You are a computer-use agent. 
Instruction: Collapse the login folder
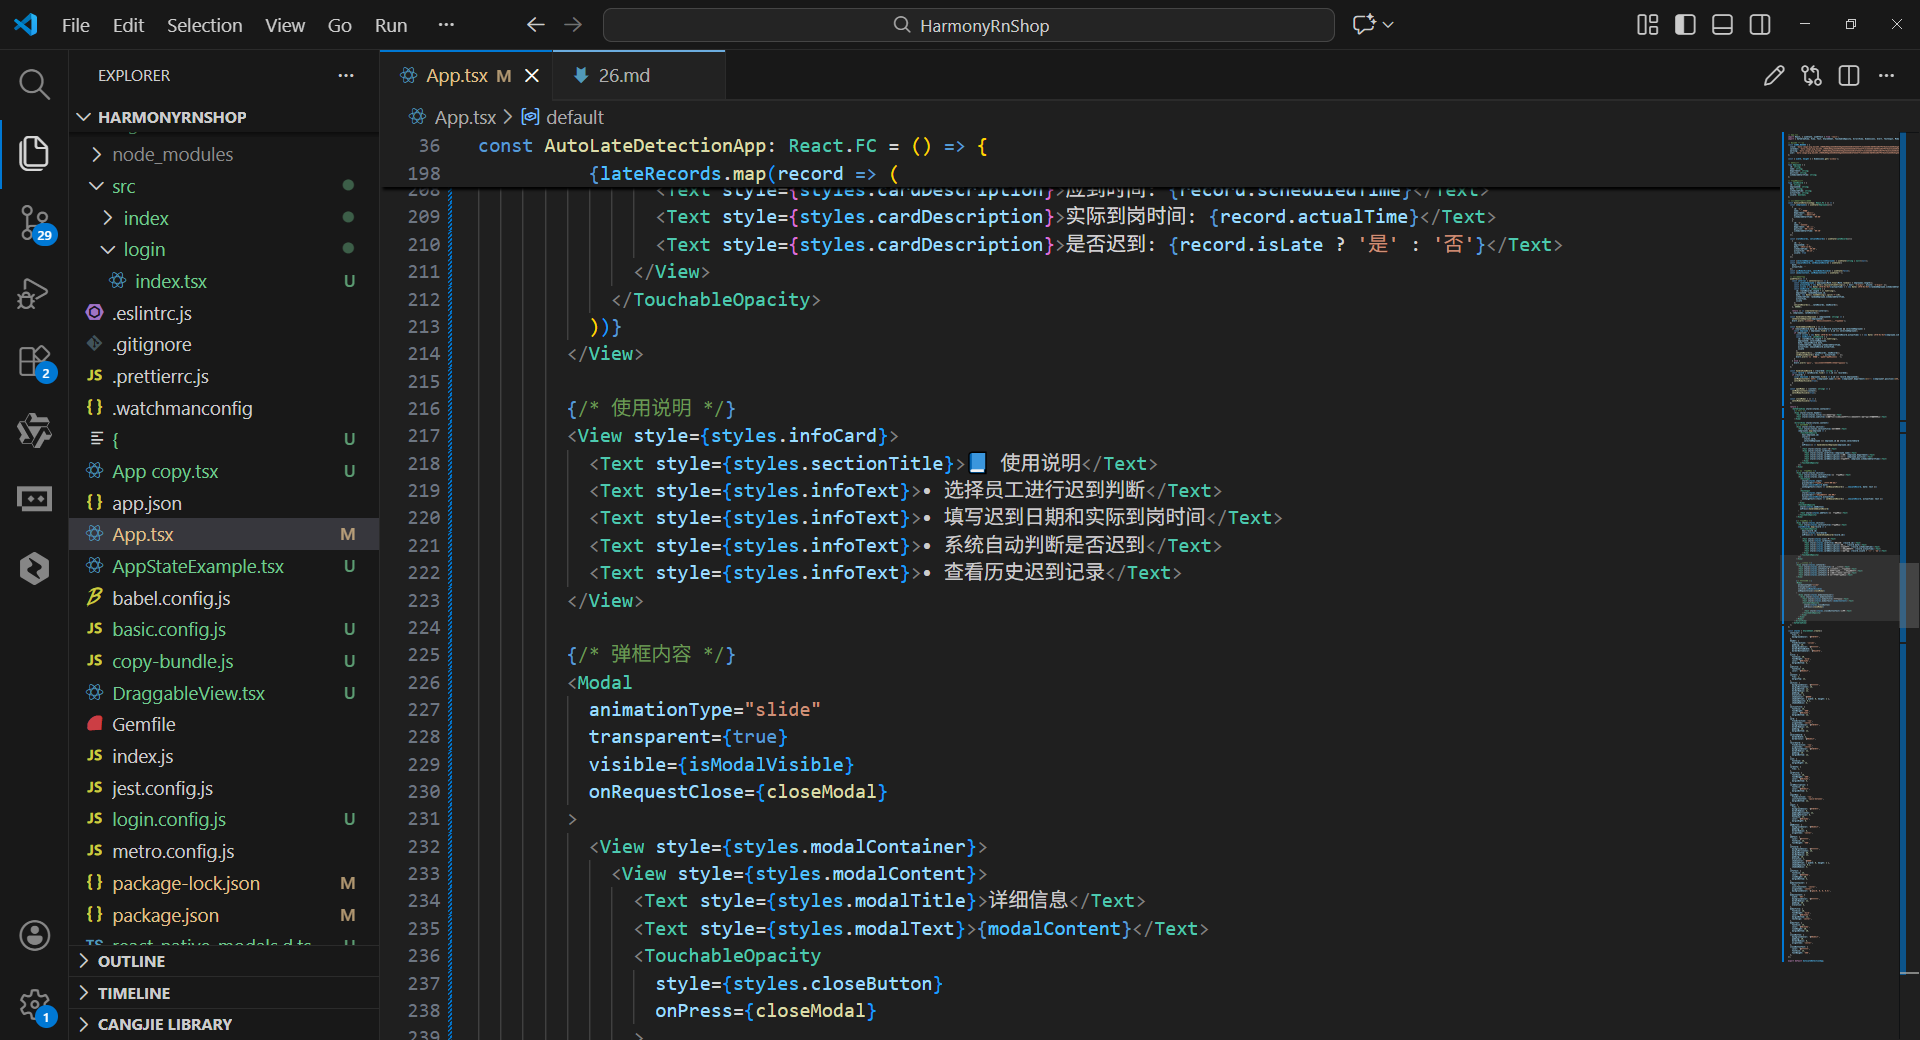[x=224, y=249]
